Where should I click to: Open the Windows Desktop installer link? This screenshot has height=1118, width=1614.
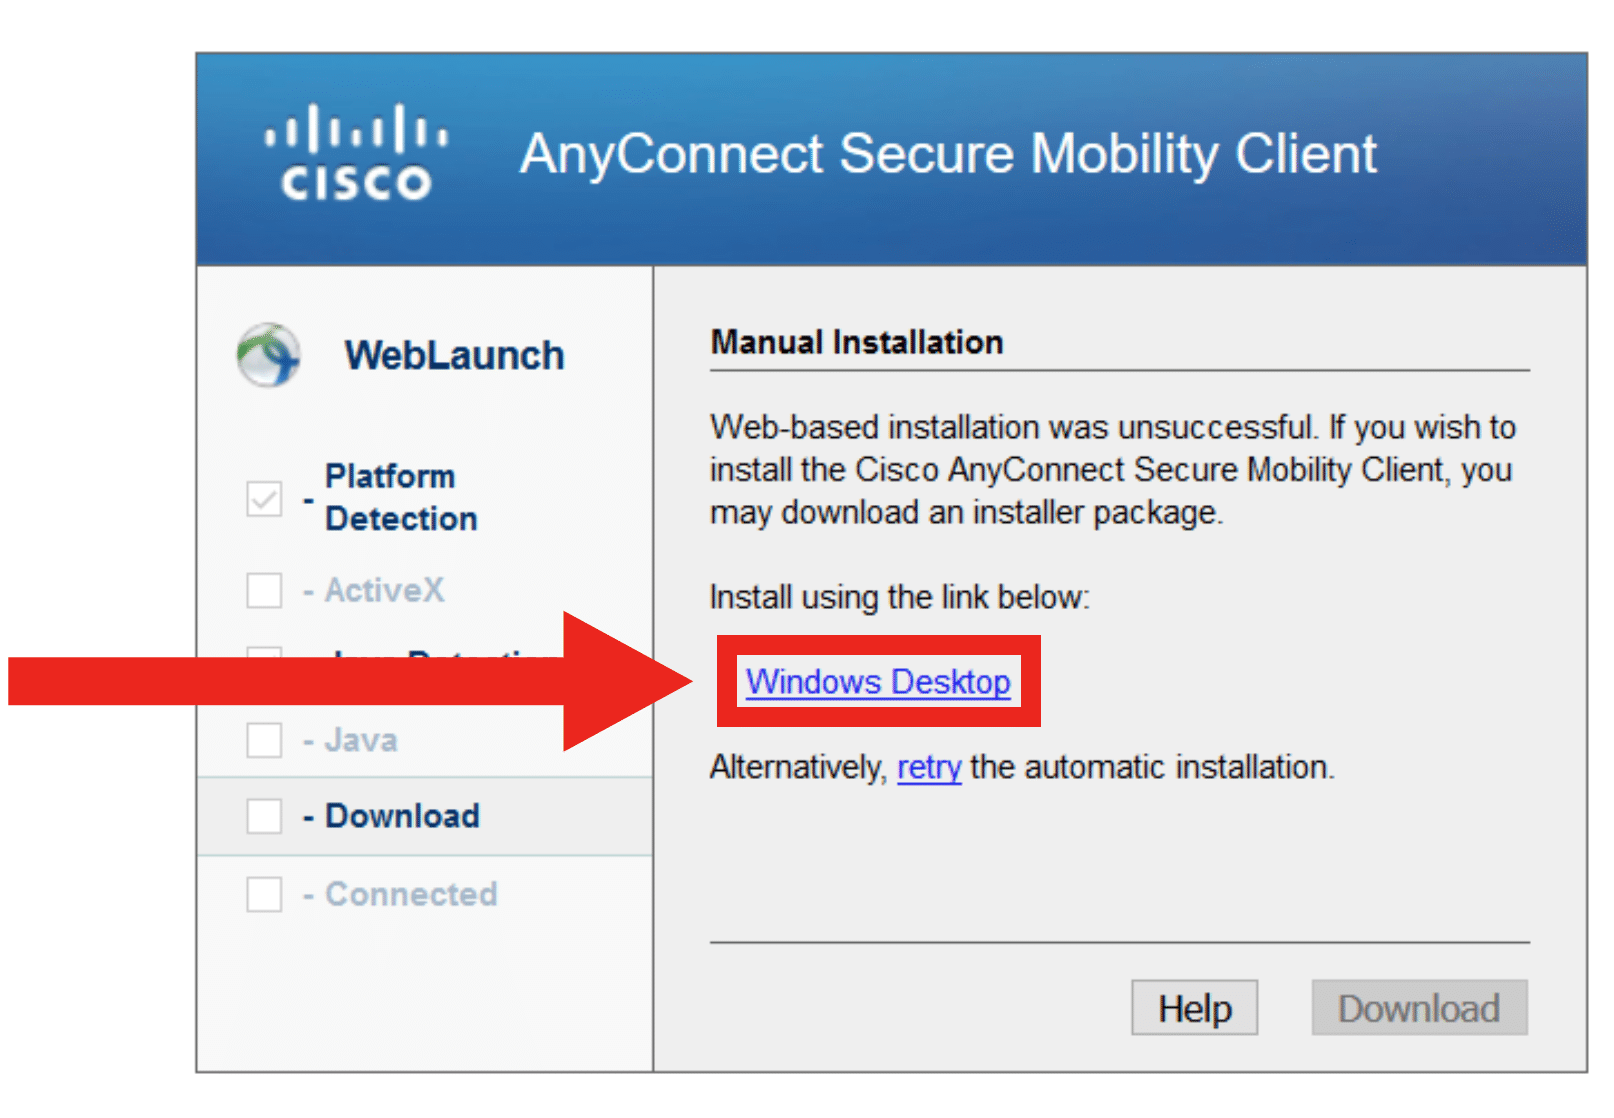tap(877, 682)
